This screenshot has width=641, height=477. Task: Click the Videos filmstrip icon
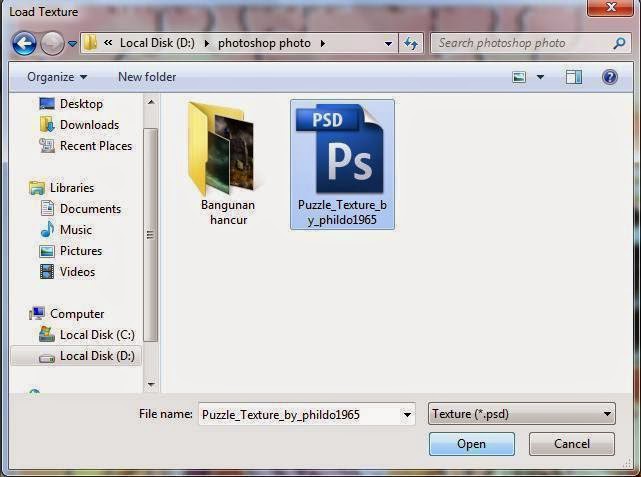coord(47,272)
